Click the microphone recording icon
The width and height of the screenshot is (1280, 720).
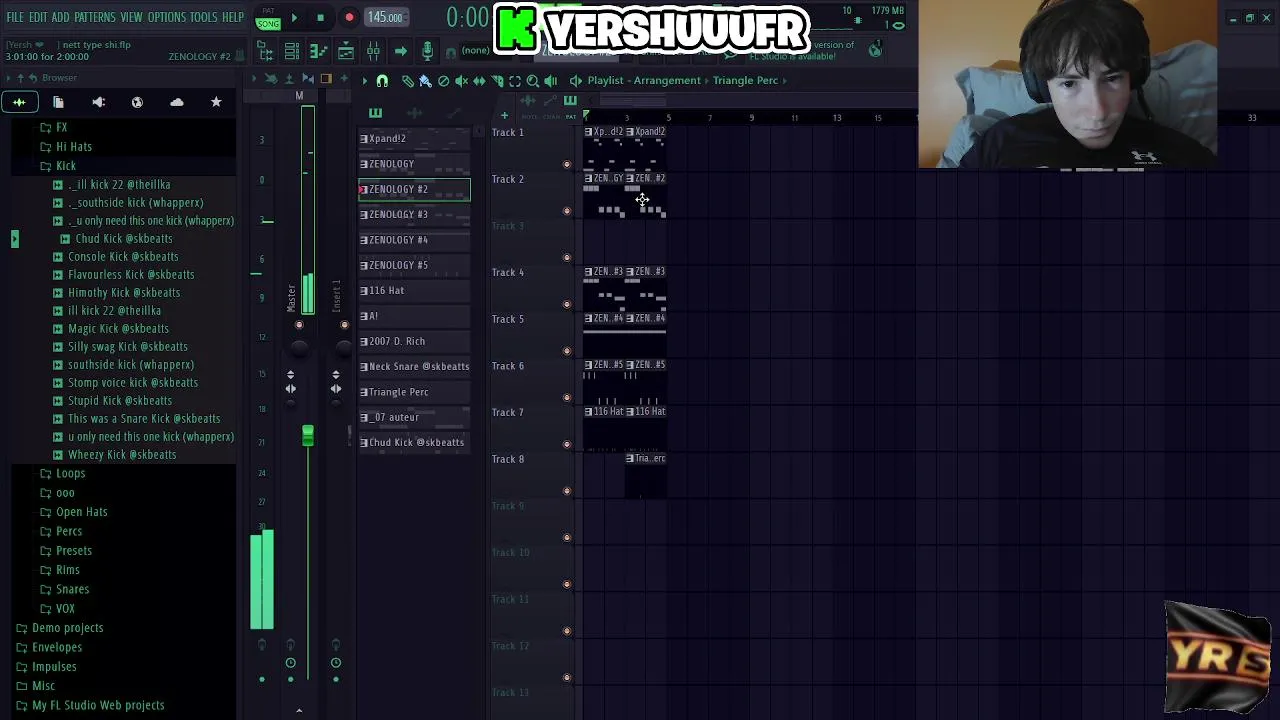(427, 51)
